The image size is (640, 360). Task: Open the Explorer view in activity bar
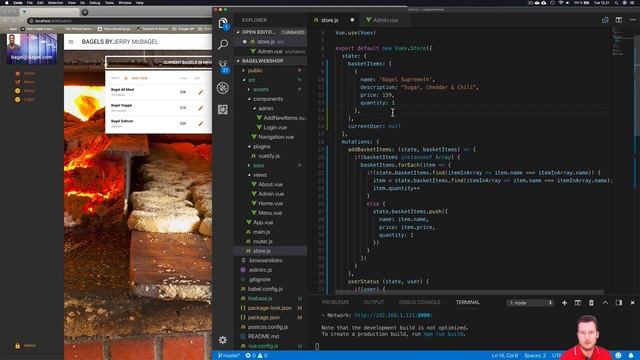[223, 24]
